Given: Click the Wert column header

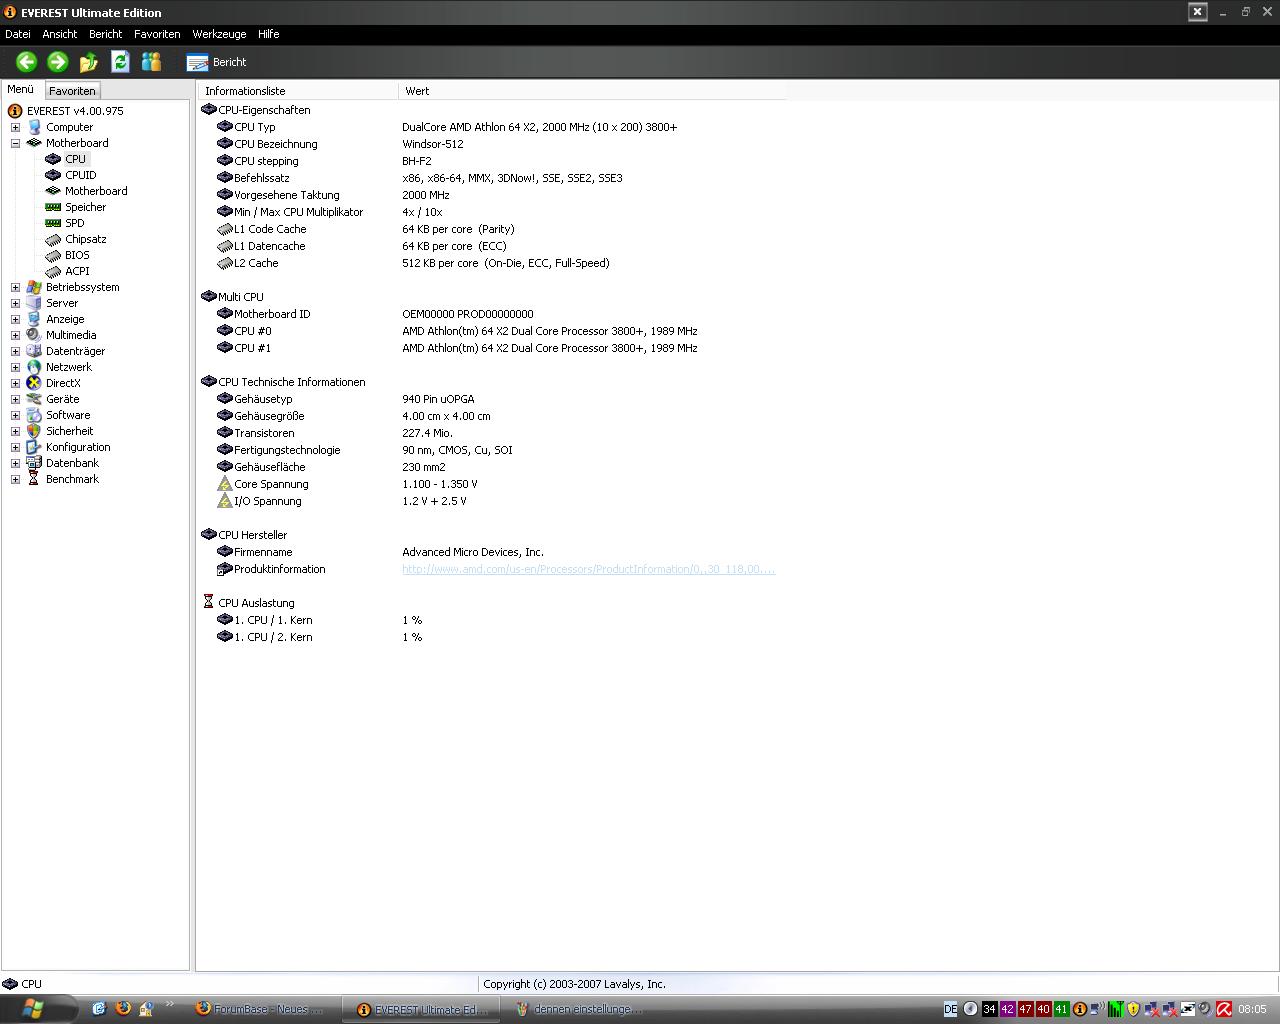Looking at the screenshot, I should (x=592, y=91).
